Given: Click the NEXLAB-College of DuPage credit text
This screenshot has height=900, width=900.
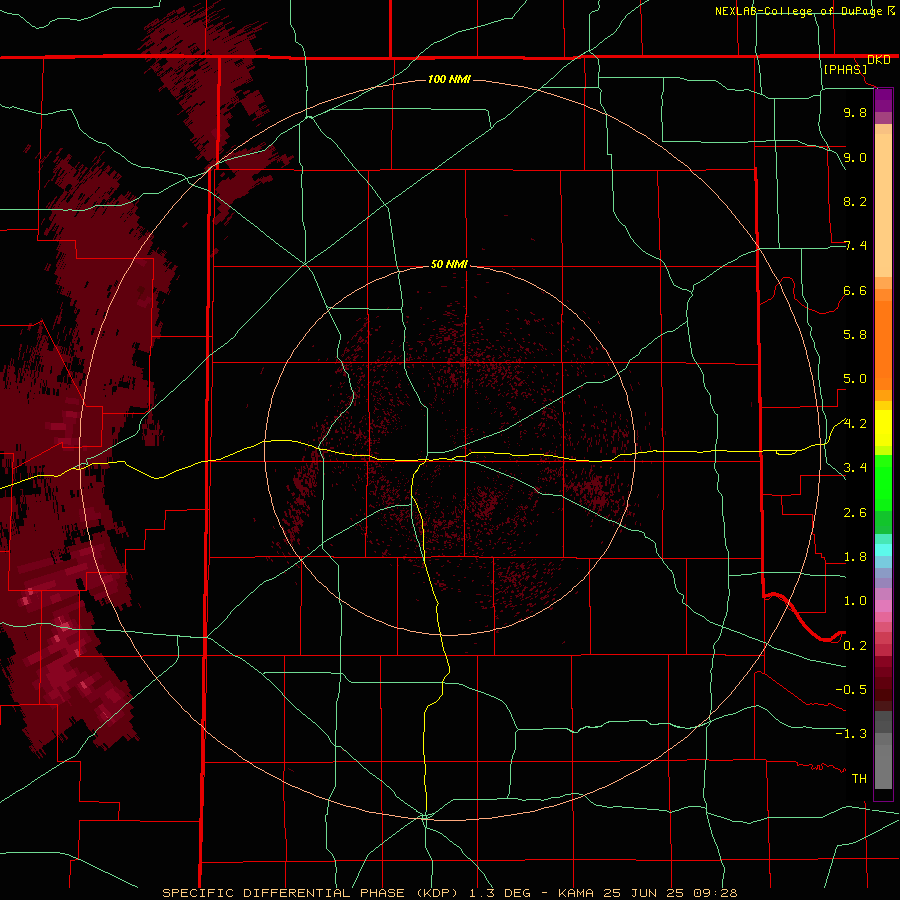Looking at the screenshot, I should [798, 11].
